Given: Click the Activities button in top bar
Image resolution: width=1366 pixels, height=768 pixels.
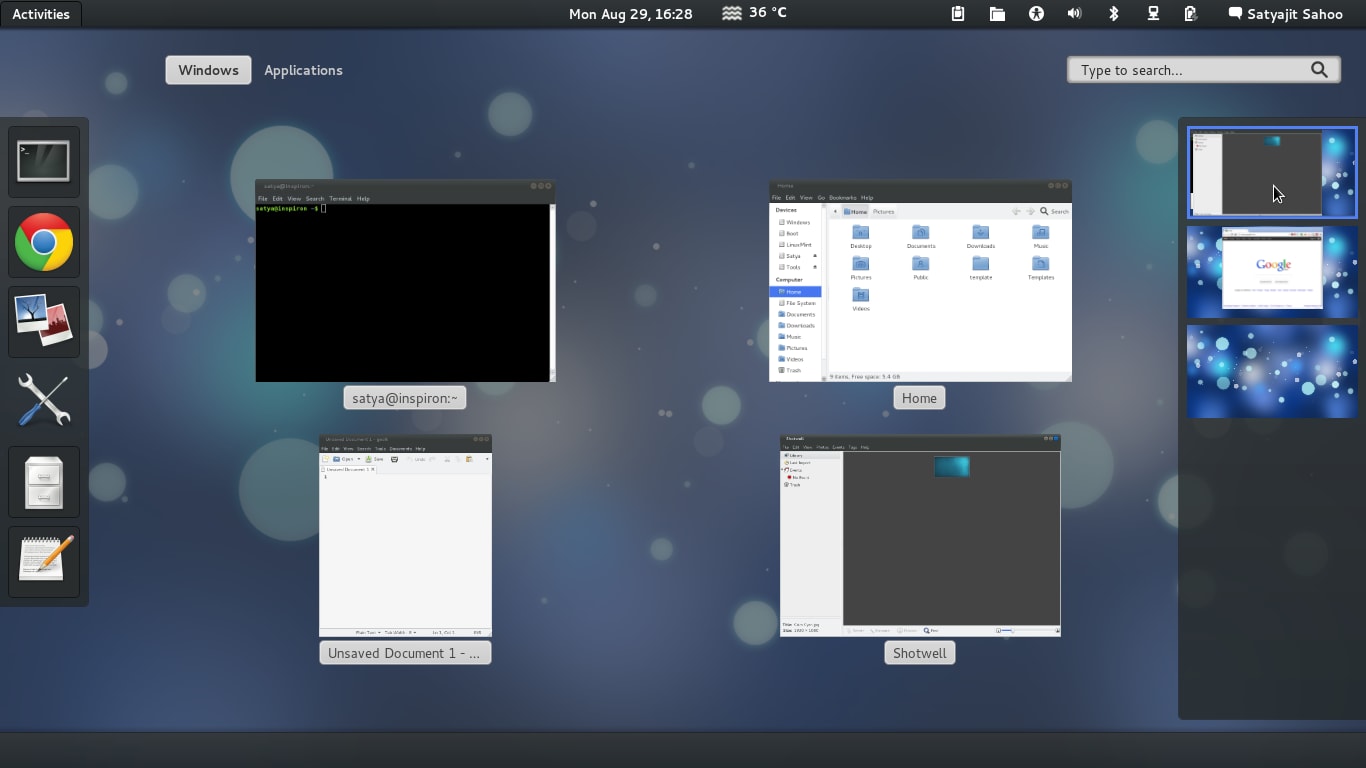Looking at the screenshot, I should pos(41,14).
